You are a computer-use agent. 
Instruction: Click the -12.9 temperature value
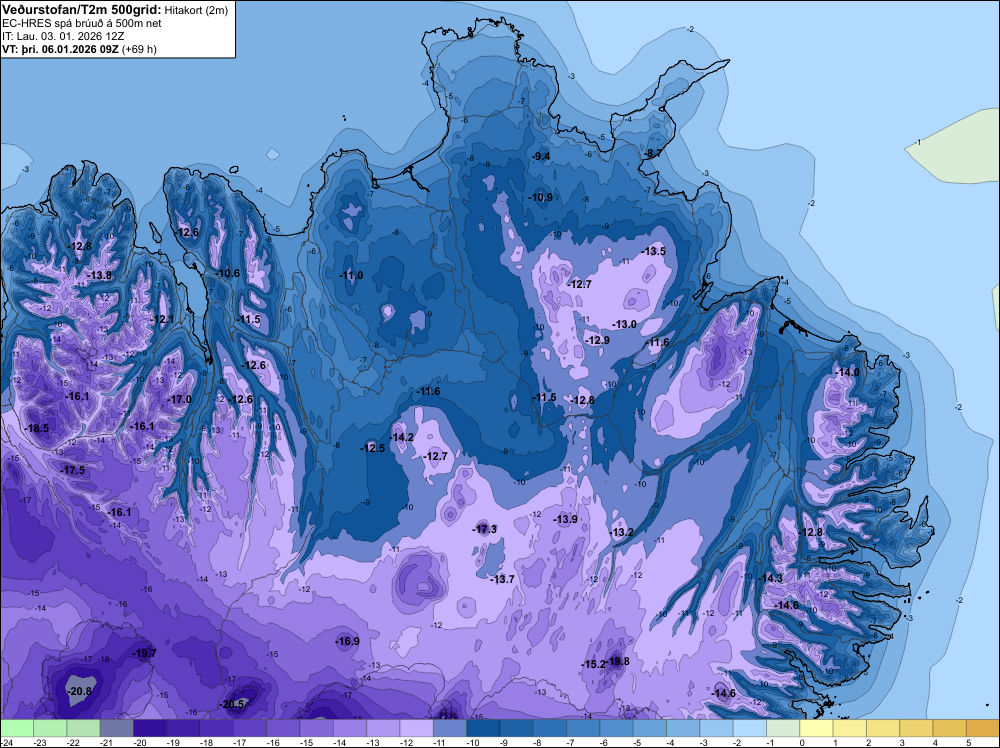point(598,341)
